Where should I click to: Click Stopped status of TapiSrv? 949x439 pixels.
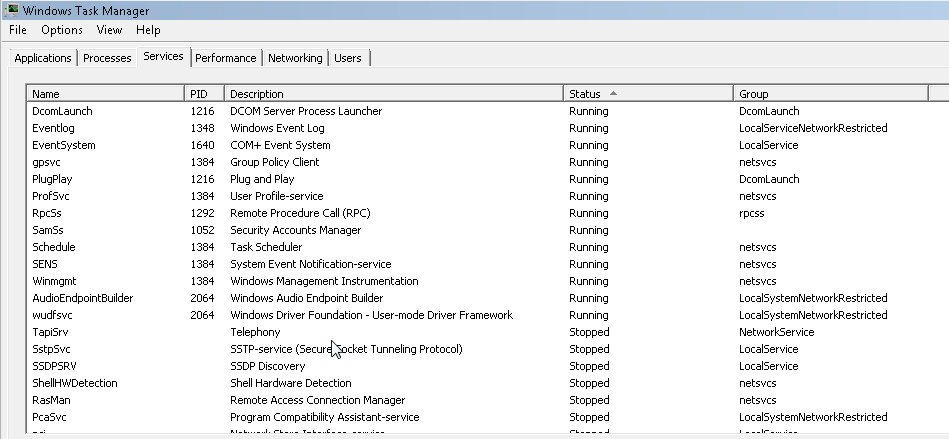(589, 332)
